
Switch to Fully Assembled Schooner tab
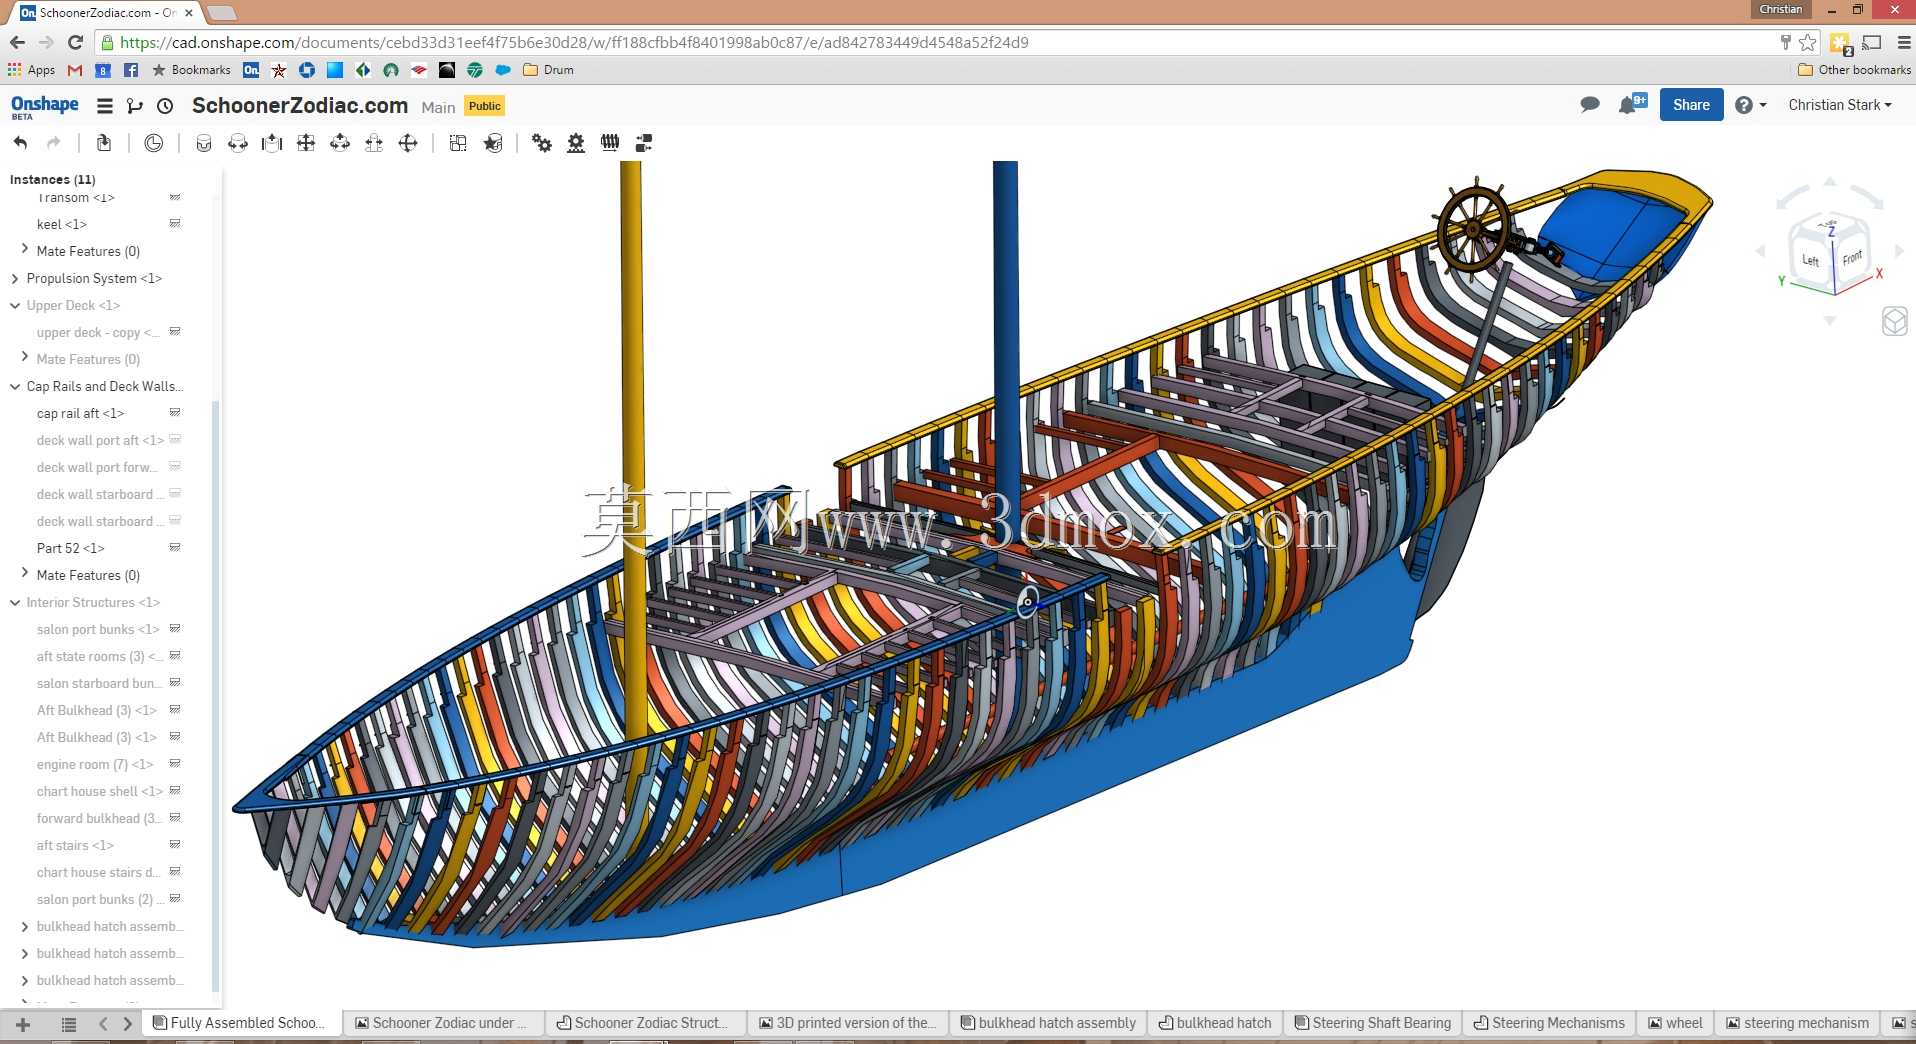(x=240, y=1023)
